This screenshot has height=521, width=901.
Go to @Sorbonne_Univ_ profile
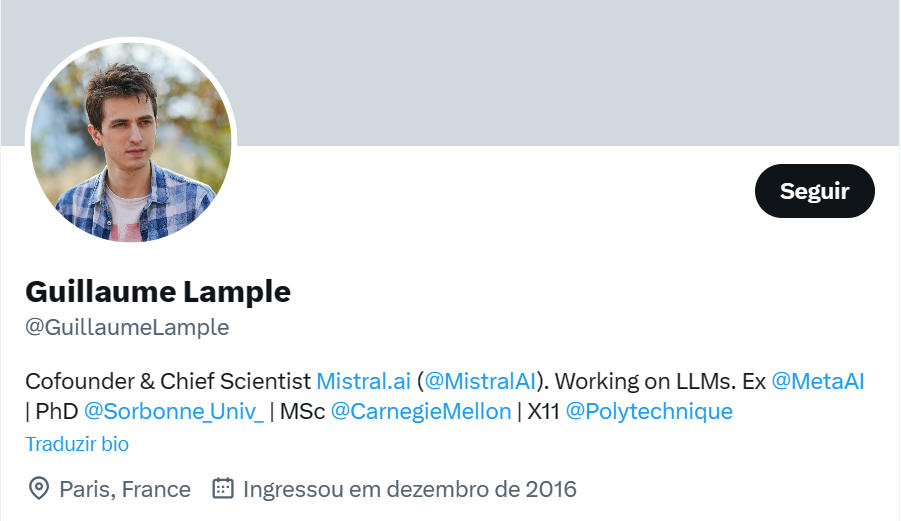point(174,411)
